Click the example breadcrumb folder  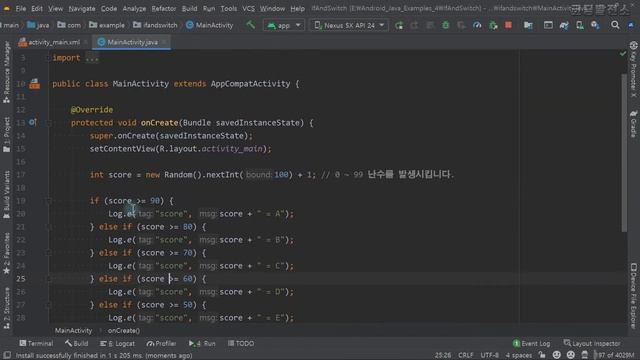click(107, 25)
